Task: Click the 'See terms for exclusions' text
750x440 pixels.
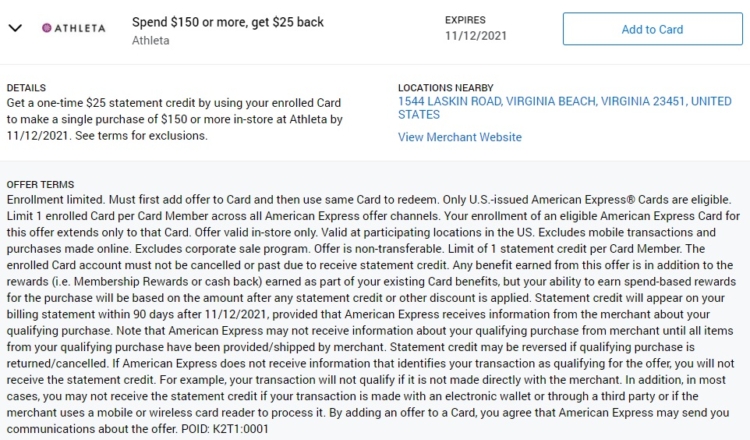Action: [x=141, y=136]
